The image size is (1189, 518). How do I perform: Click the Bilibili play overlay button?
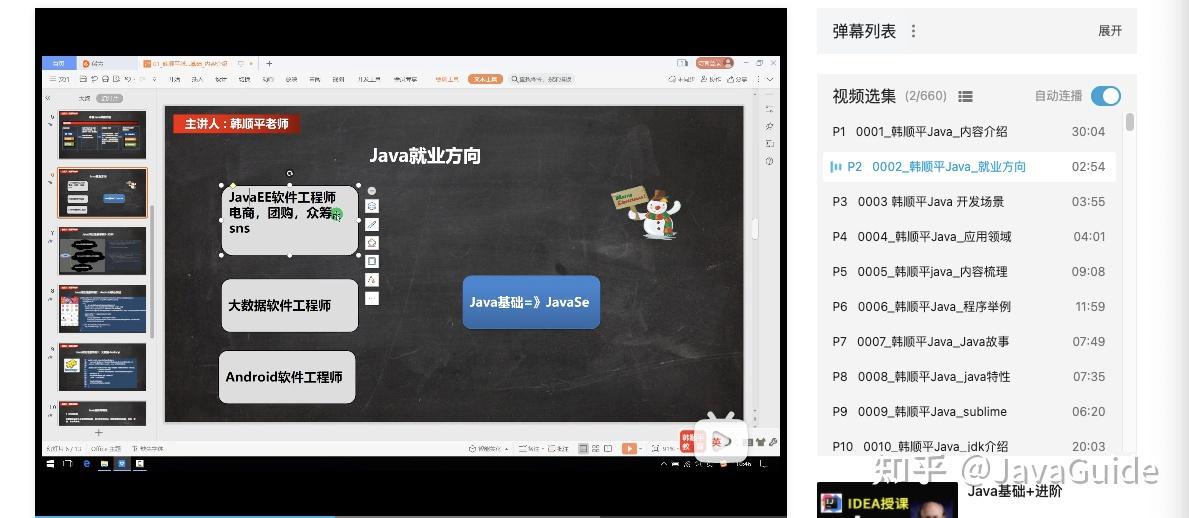coord(721,438)
